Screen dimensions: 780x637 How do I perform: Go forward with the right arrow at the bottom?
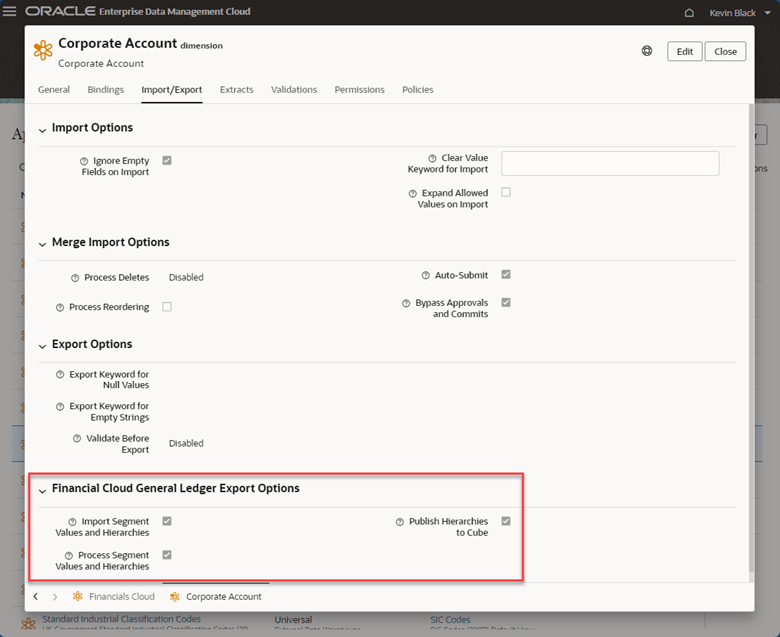[55, 596]
